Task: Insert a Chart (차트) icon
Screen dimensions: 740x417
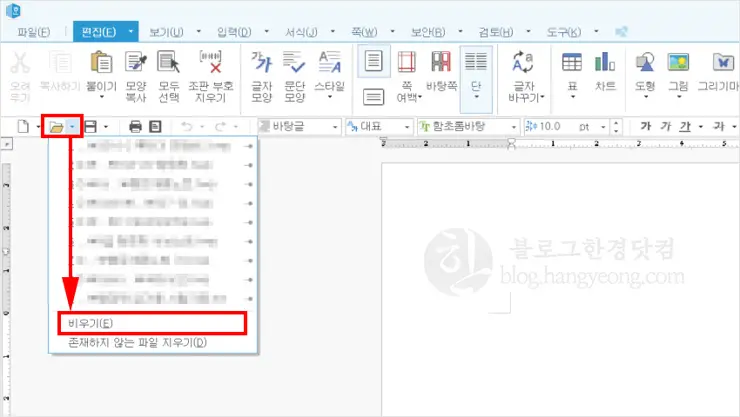Action: click(605, 62)
